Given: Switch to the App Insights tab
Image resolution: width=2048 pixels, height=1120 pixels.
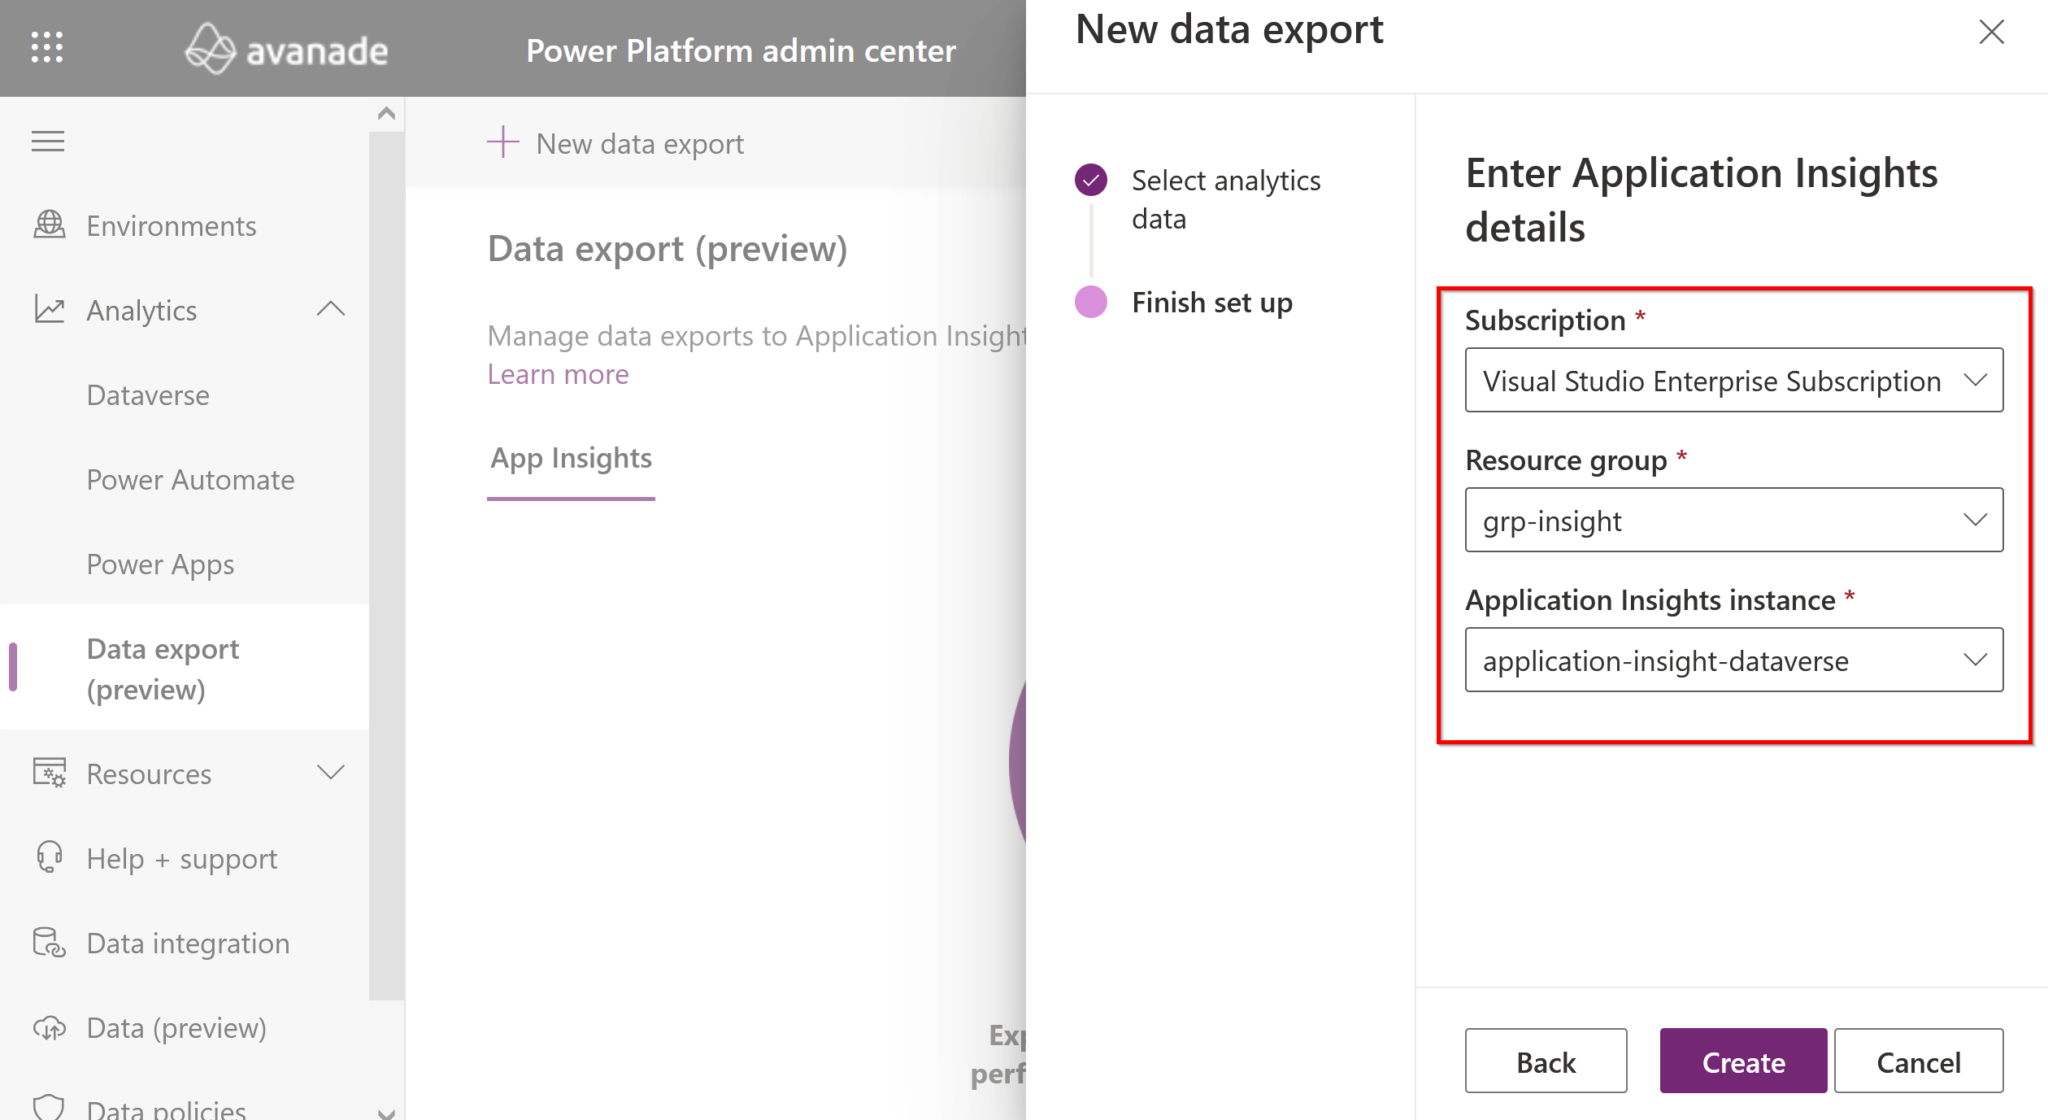Looking at the screenshot, I should (x=570, y=458).
